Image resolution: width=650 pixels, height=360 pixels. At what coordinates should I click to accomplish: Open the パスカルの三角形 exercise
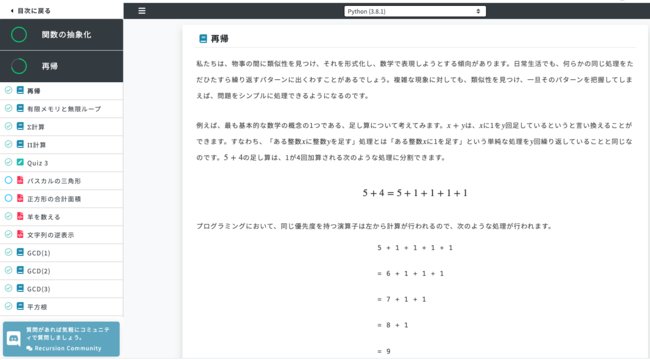61,181
